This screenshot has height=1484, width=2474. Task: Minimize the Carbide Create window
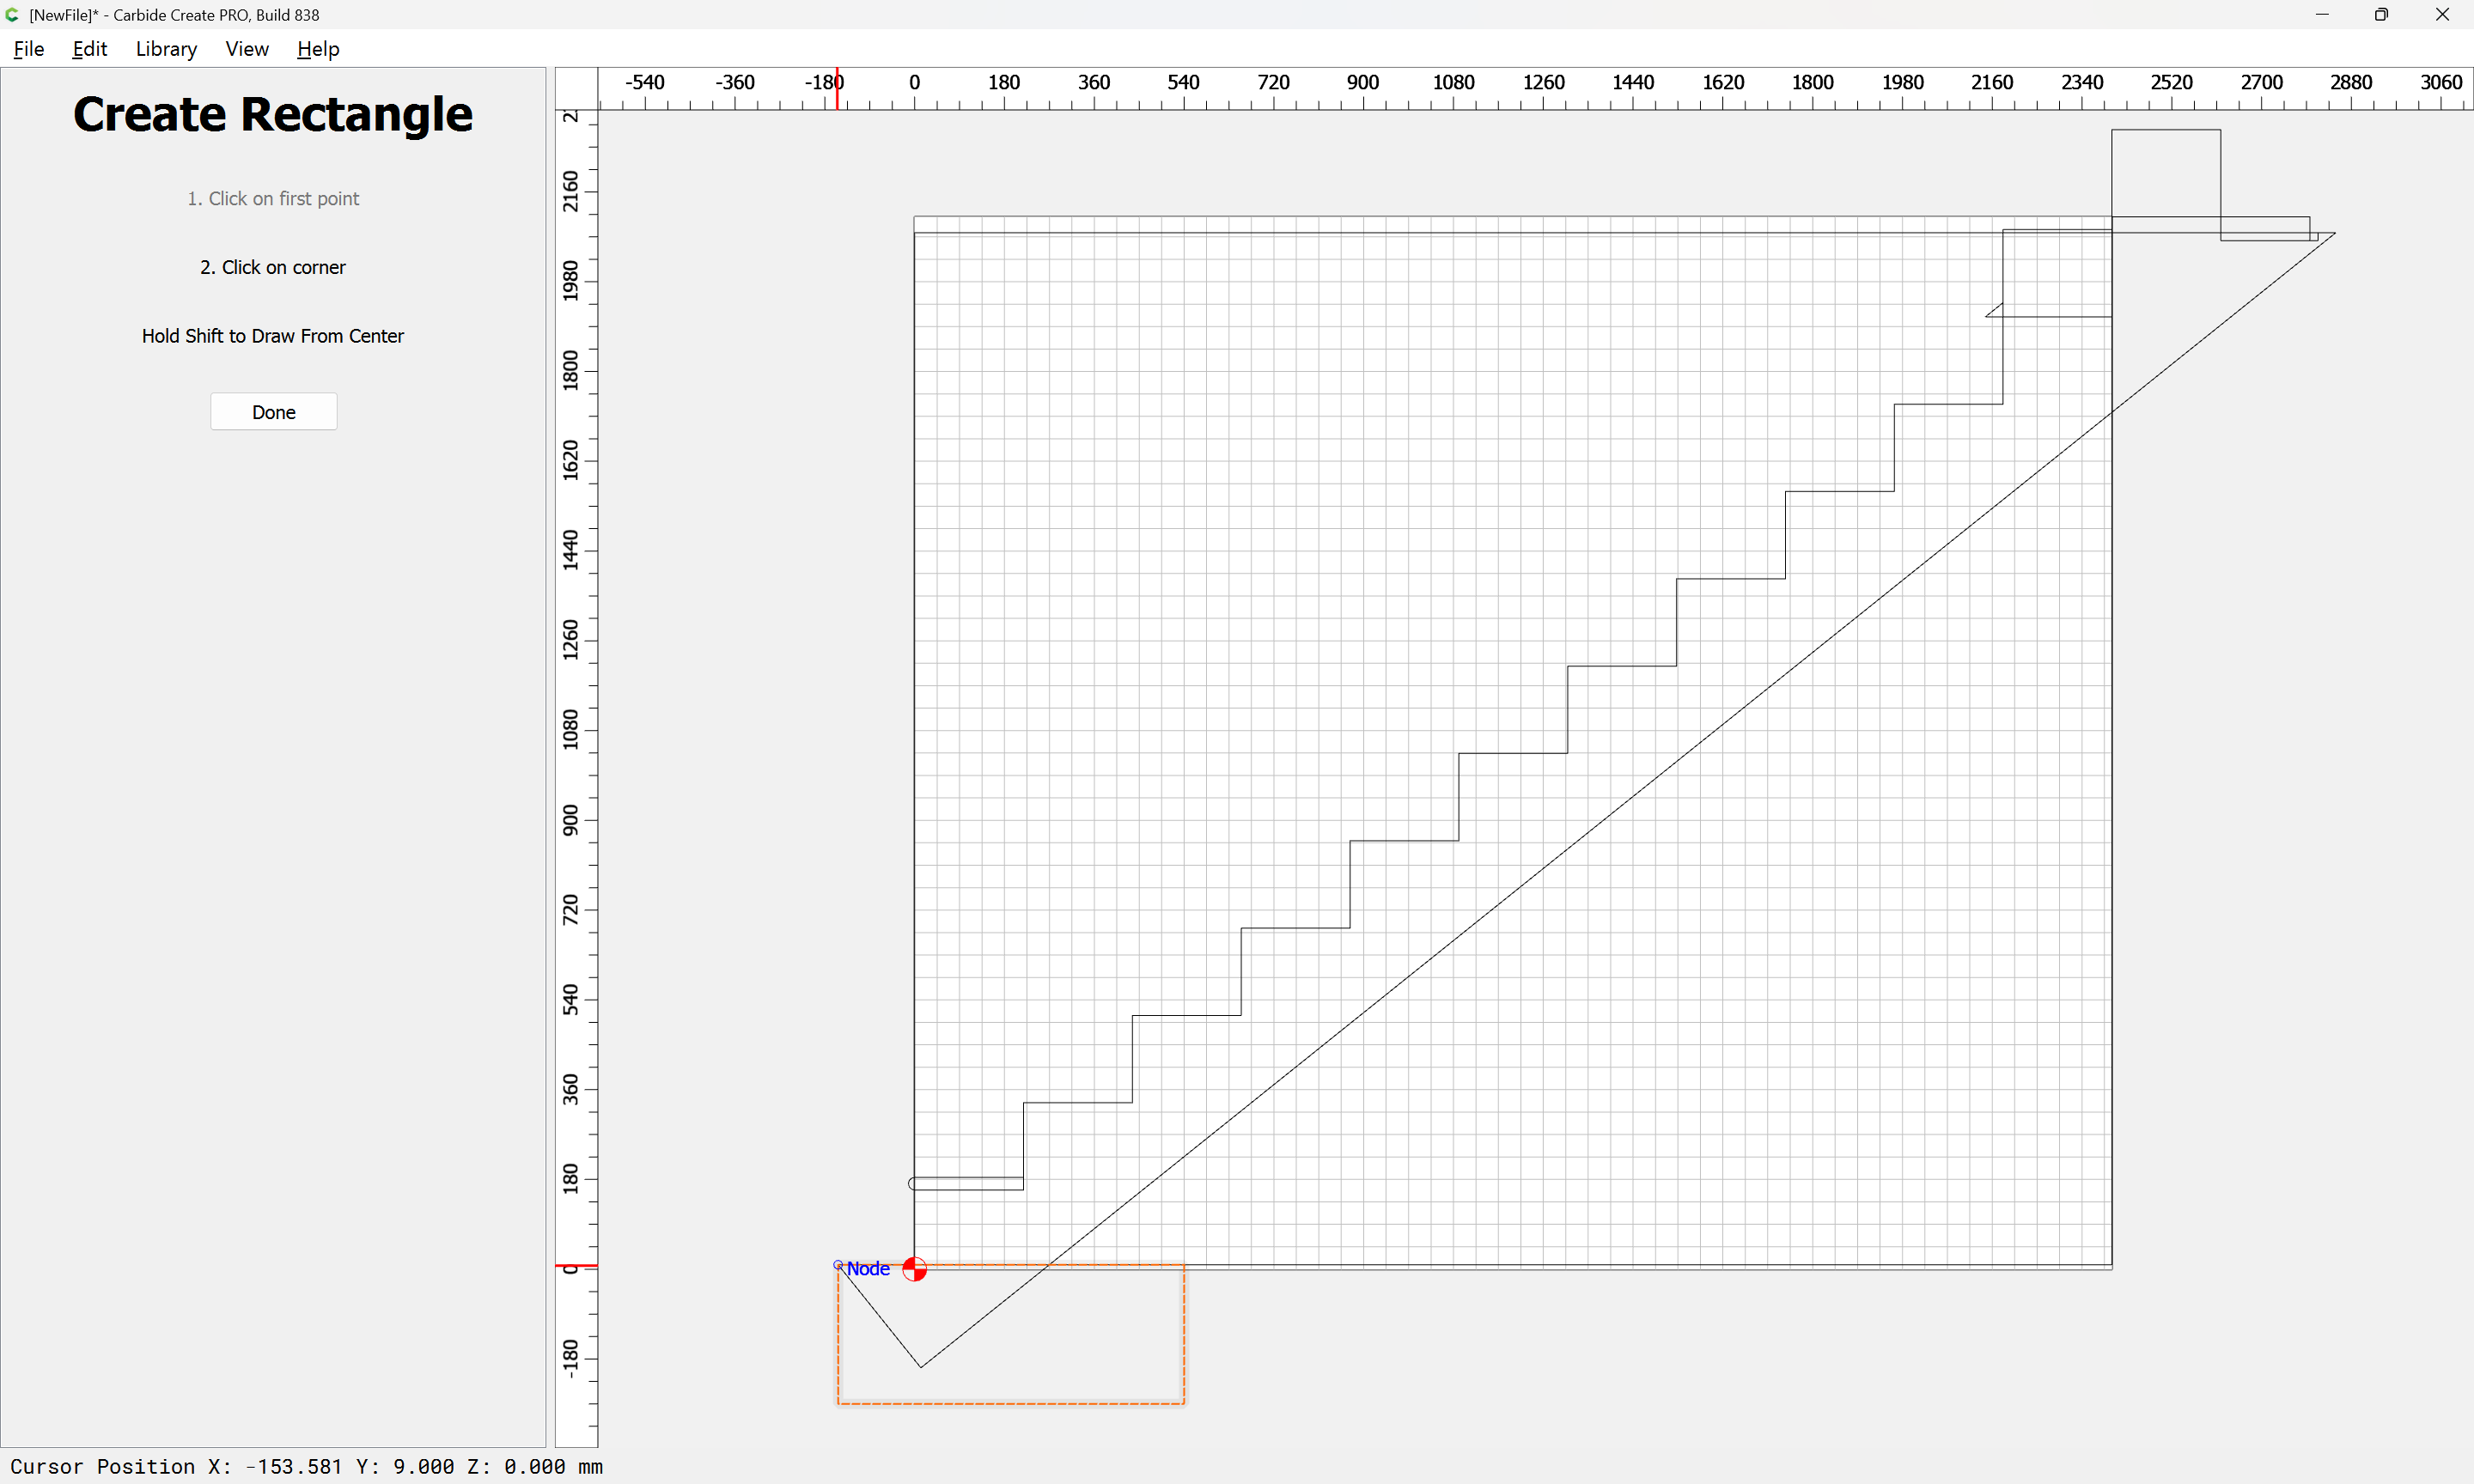click(2322, 15)
